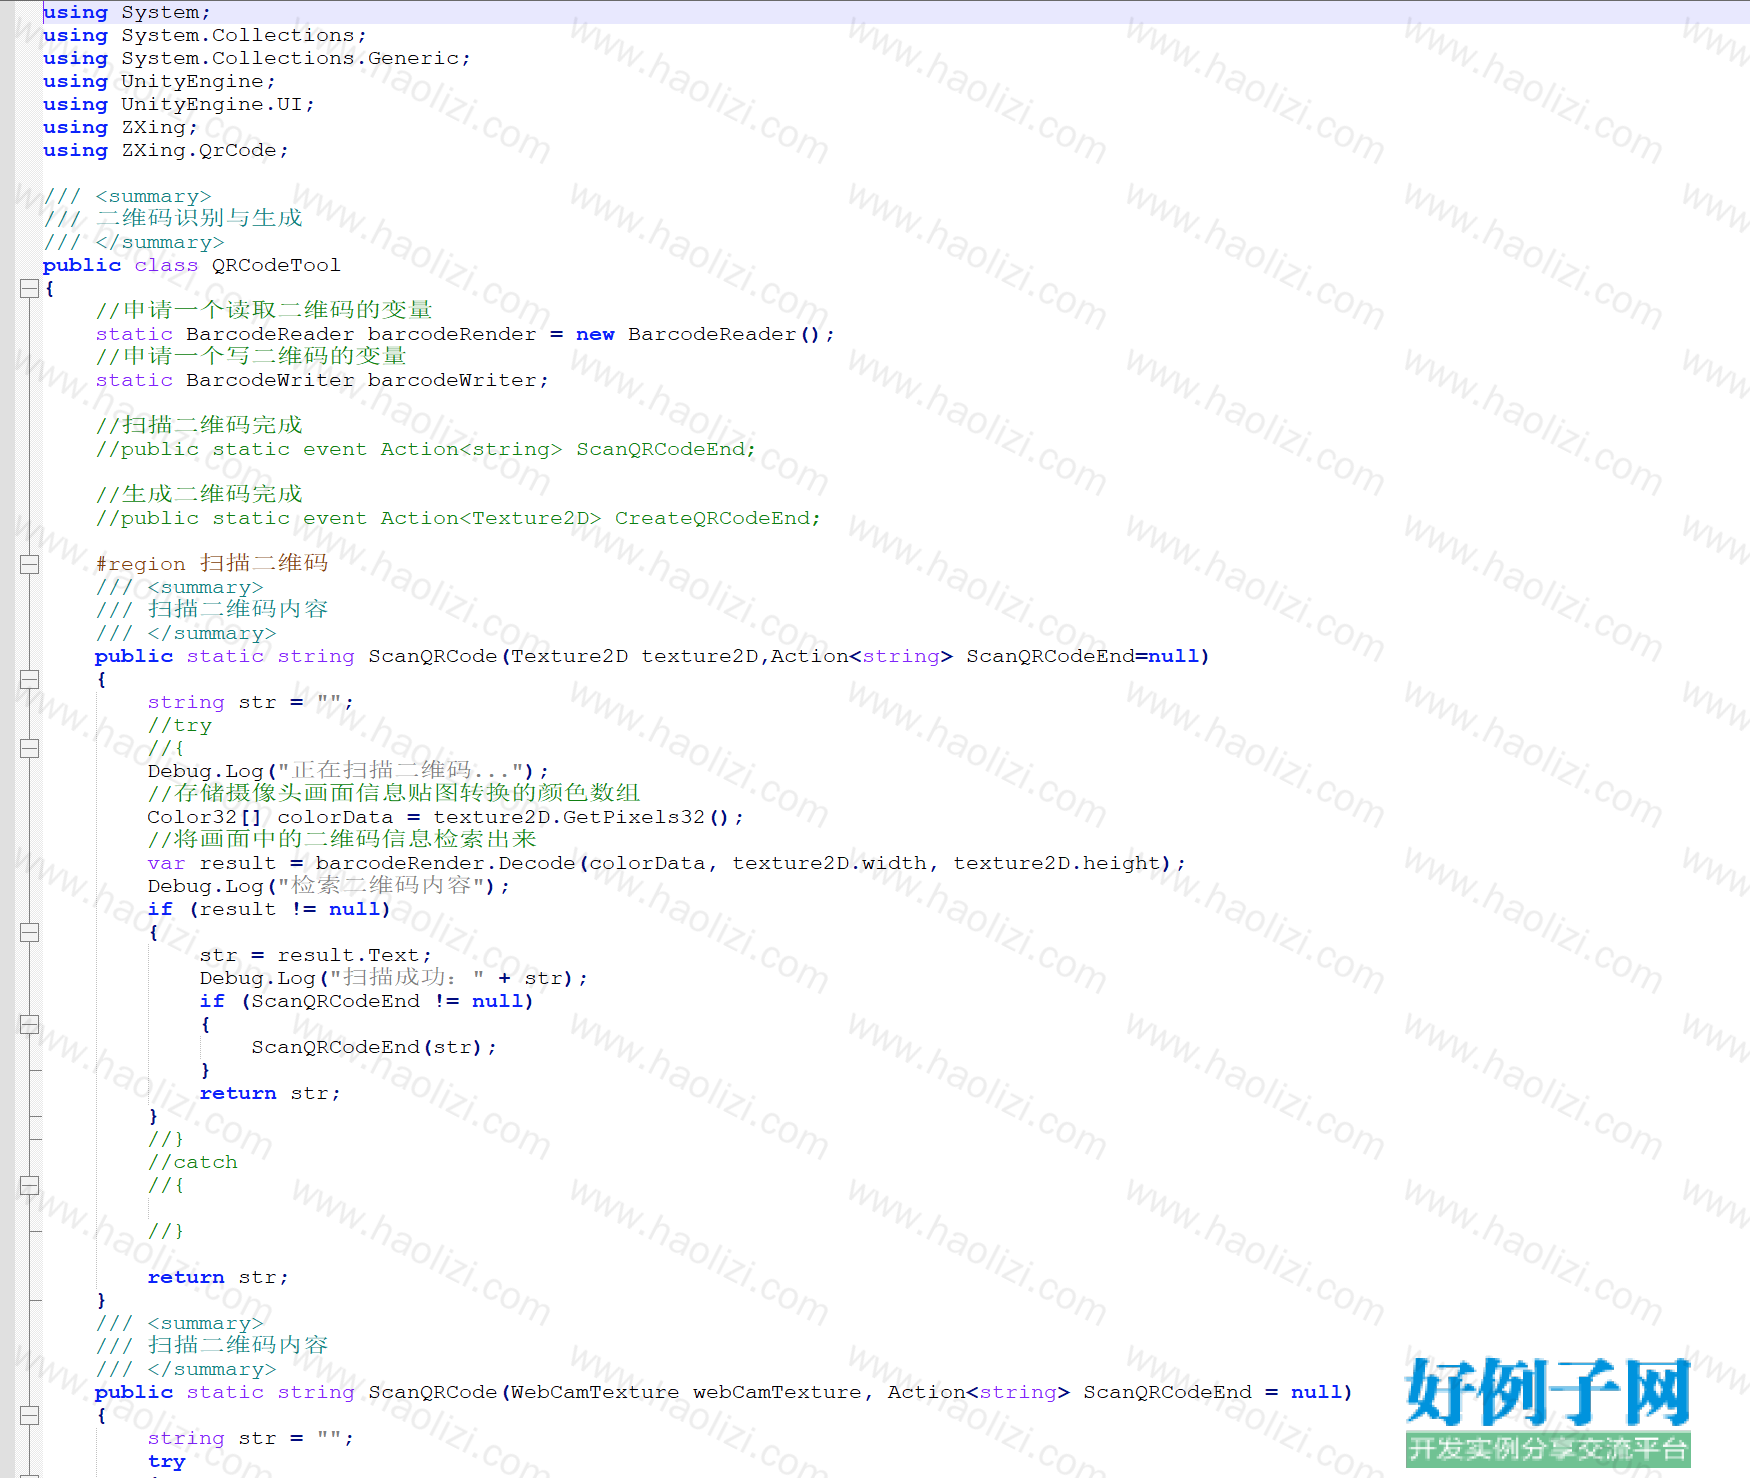Click the 'public class QRCodeTool' declaration
Viewport: 1750px width, 1478px height.
pos(191,265)
